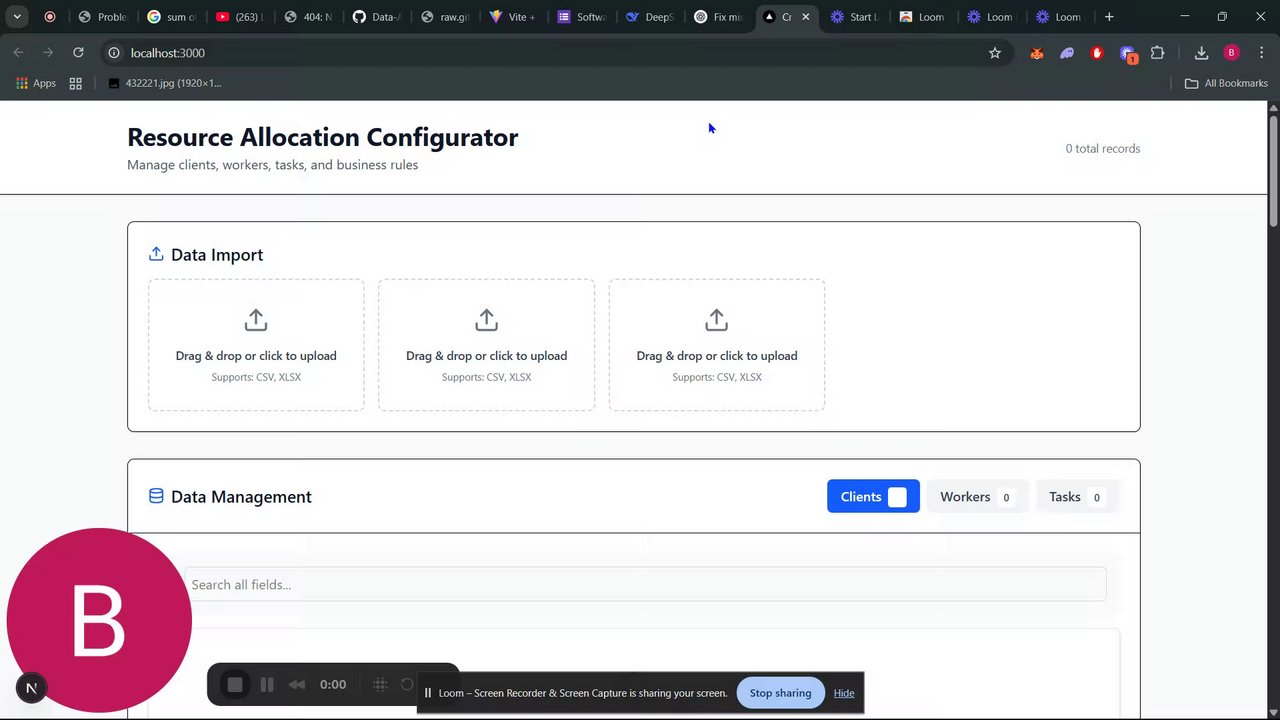View site information for localhost:3000

pos(114,53)
